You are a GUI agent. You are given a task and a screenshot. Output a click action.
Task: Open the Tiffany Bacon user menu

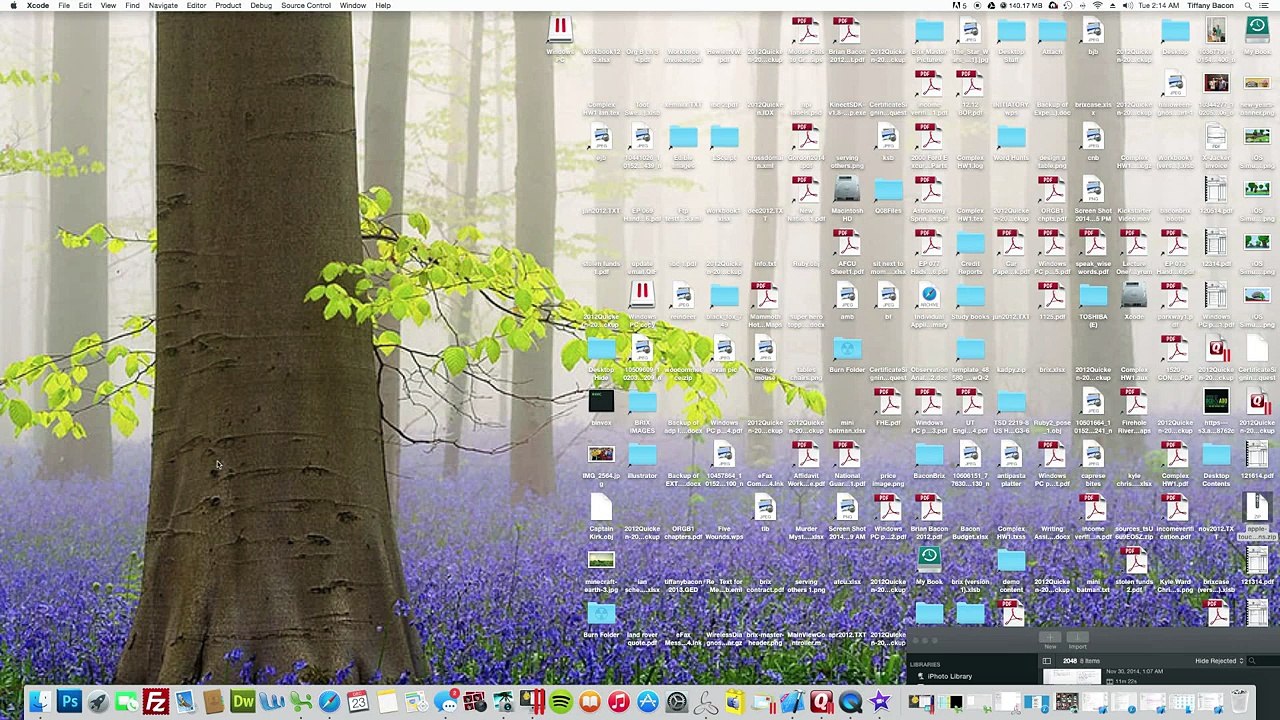(x=1210, y=5)
